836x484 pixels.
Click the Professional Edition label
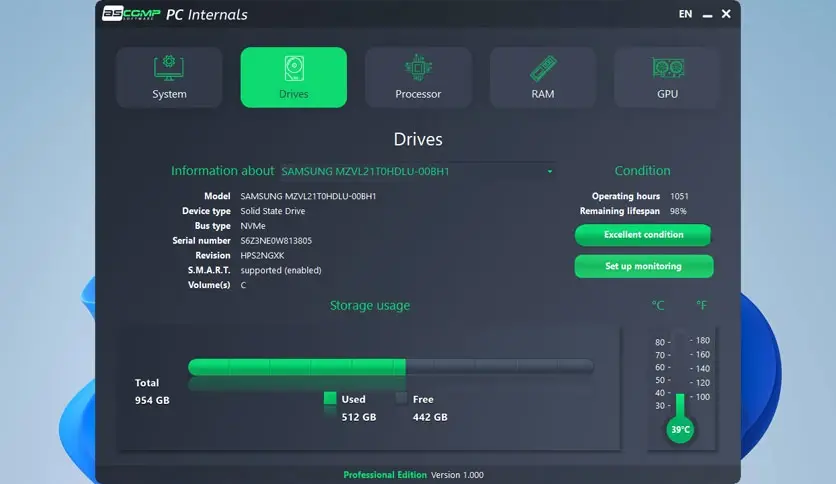click(x=385, y=475)
